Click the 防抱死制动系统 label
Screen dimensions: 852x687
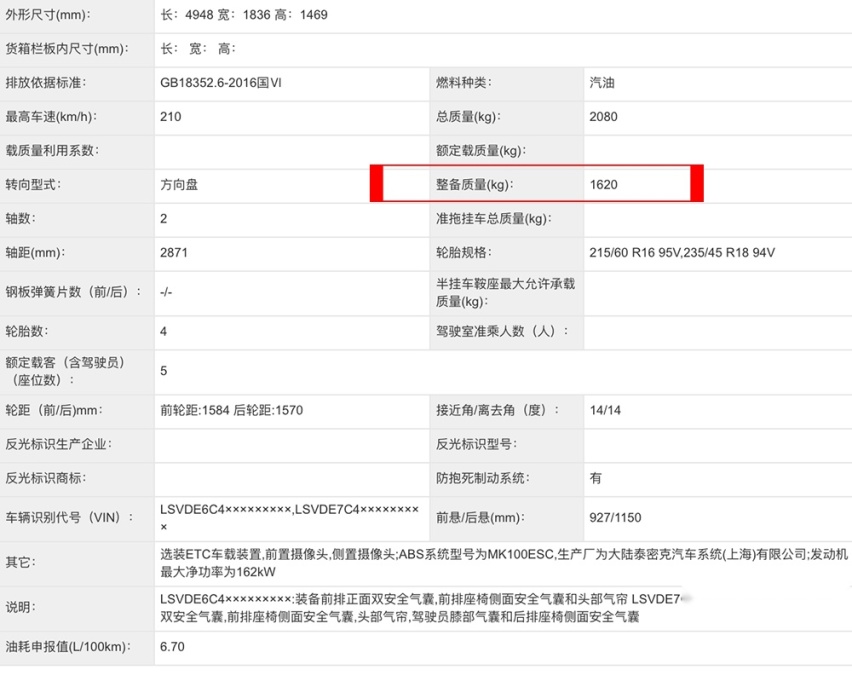point(483,478)
